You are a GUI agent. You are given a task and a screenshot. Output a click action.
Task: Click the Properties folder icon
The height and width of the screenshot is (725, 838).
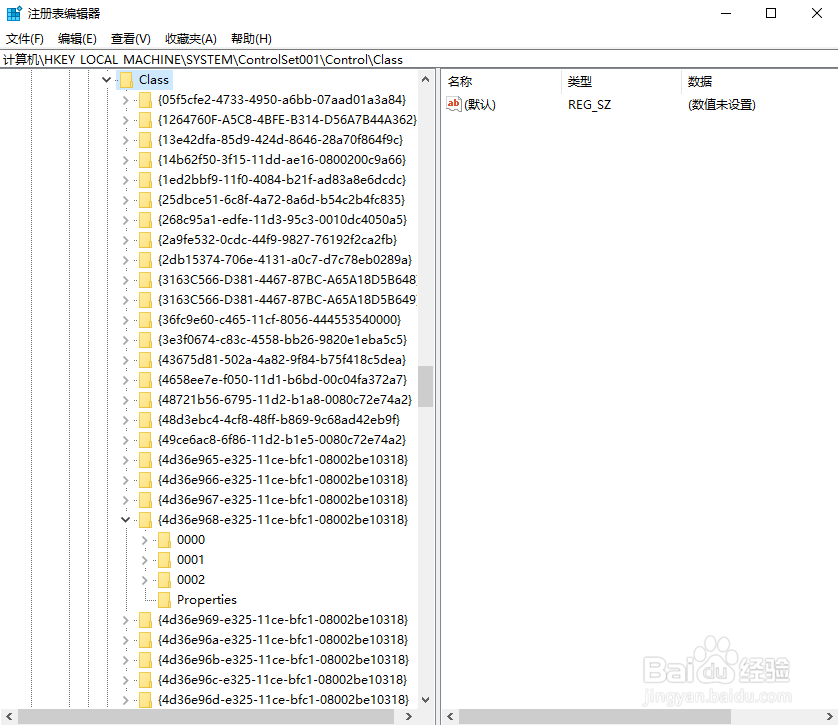165,599
